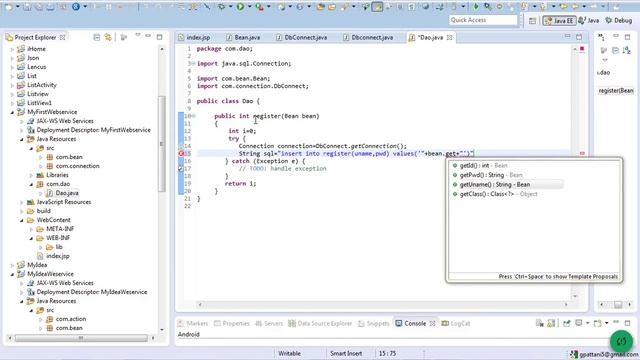
Task: Click the sort icon in Outline toolbar
Action: pos(627,50)
